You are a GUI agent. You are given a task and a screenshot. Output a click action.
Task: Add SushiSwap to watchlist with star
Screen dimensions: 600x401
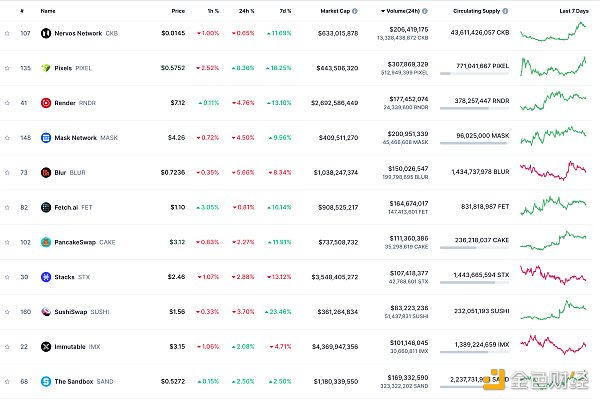pos(7,311)
